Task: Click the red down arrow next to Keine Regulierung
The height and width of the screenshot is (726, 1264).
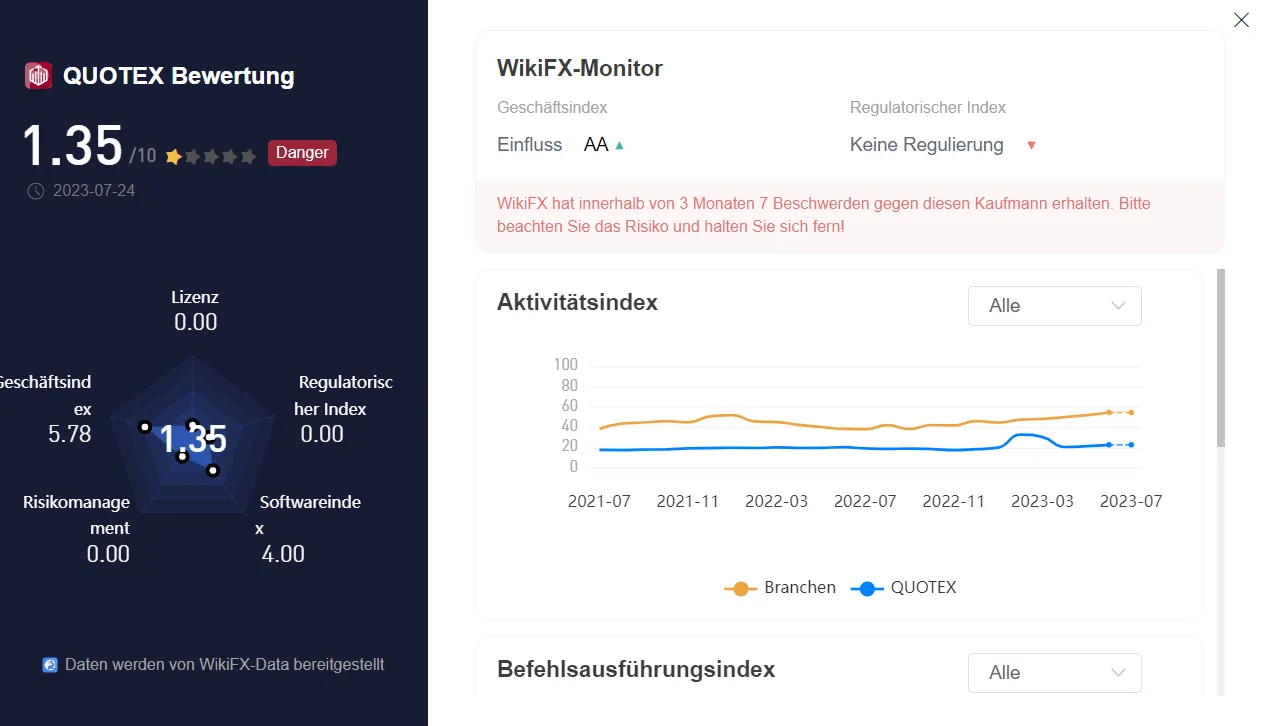Action: pos(1031,145)
